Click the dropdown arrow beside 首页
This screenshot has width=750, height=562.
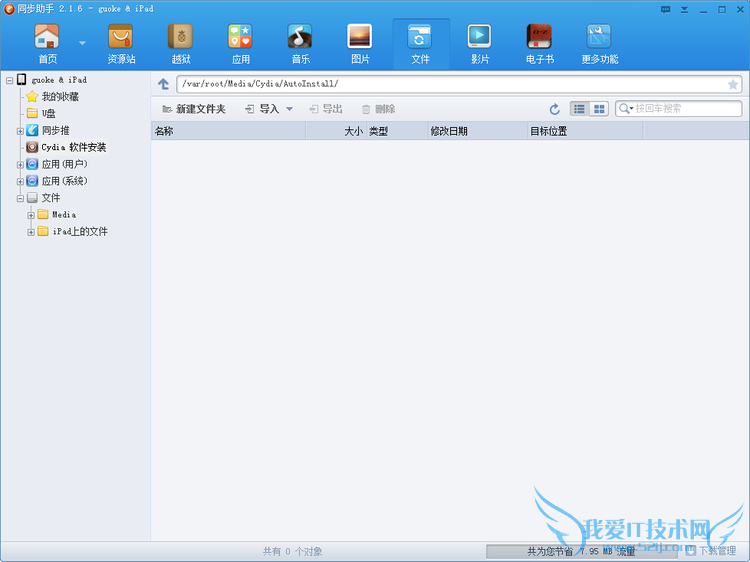(82, 43)
